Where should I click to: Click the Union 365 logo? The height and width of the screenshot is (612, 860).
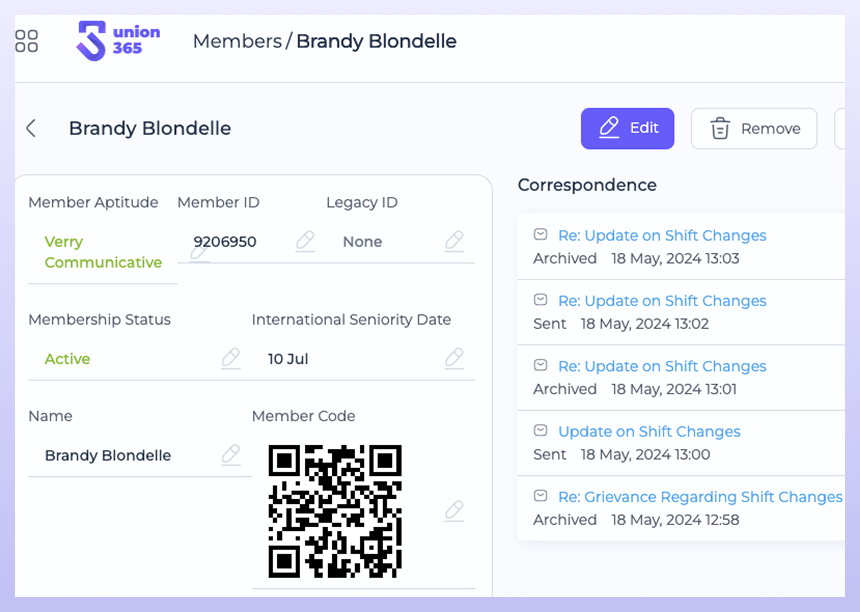coord(118,41)
